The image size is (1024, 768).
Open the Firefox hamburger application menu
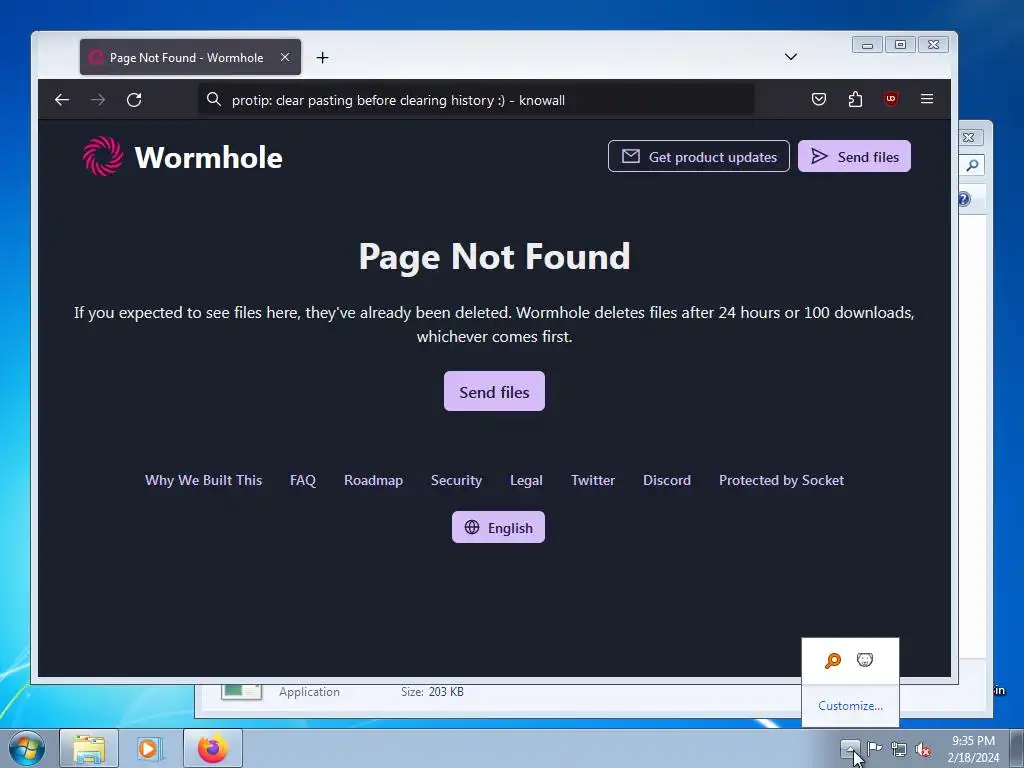click(x=927, y=99)
